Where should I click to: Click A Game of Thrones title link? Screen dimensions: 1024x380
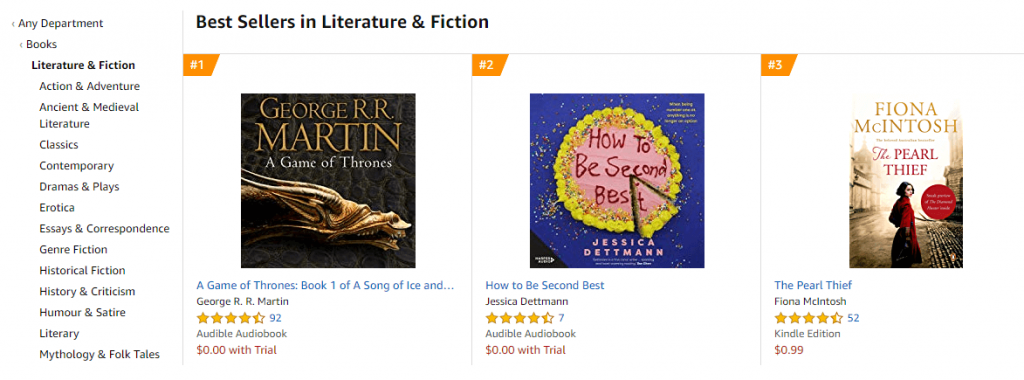(325, 285)
